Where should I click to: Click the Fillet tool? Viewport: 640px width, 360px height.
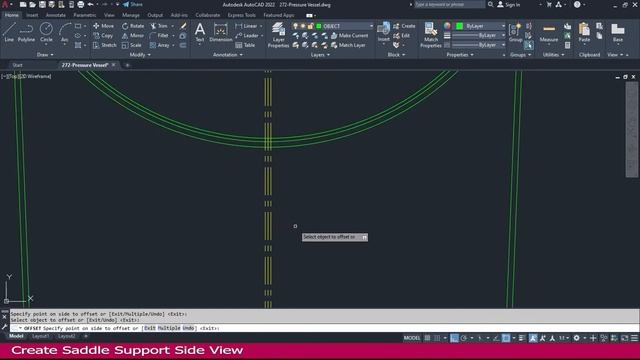[159, 36]
